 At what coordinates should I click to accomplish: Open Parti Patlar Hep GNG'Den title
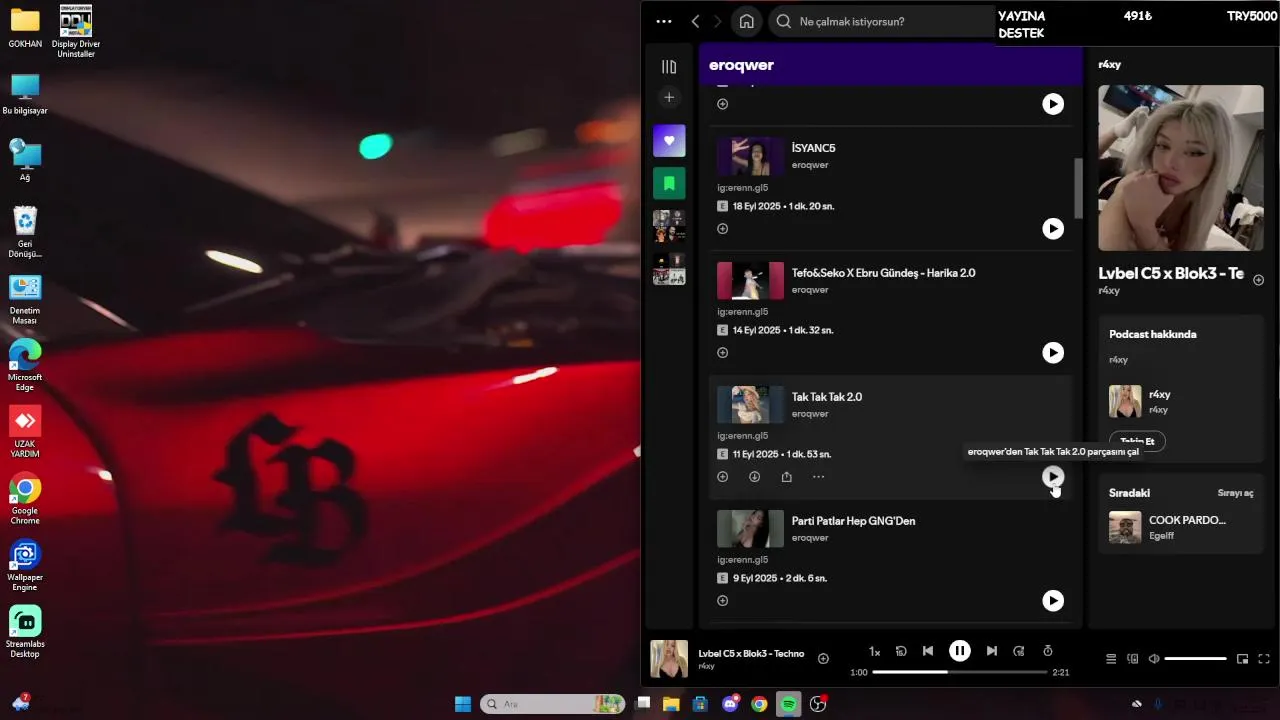pos(854,521)
